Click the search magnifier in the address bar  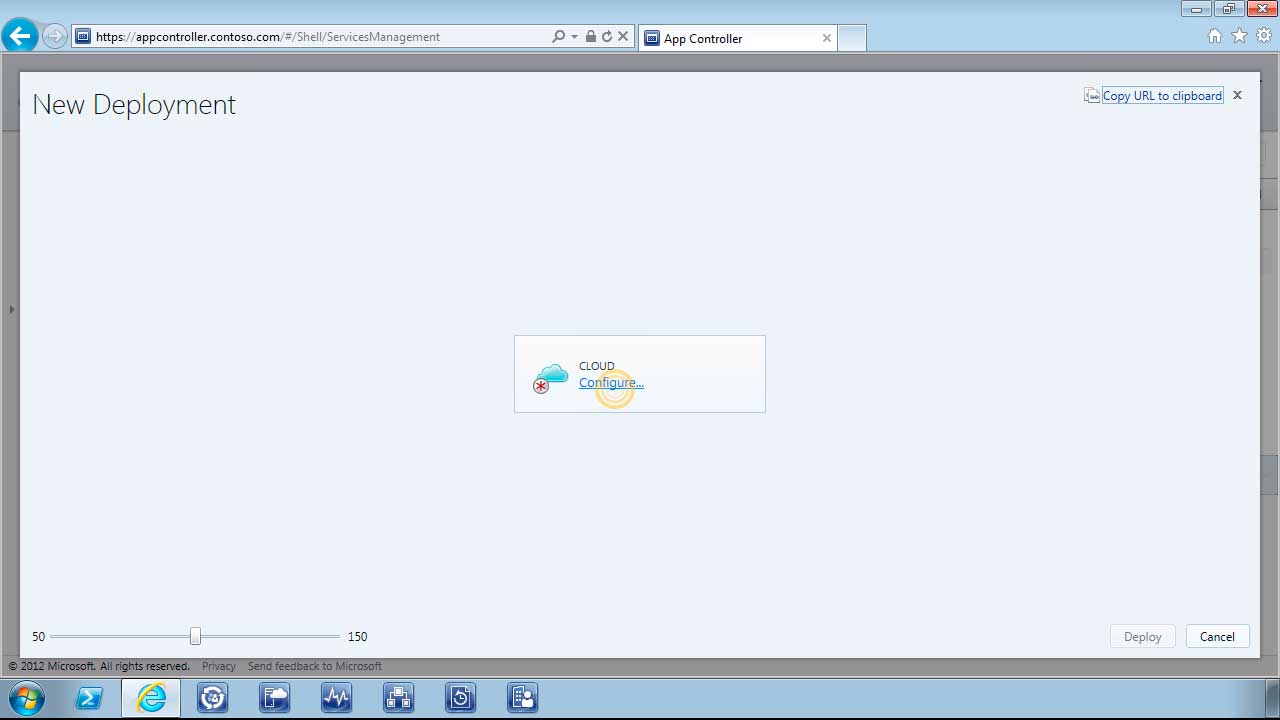[x=559, y=36]
